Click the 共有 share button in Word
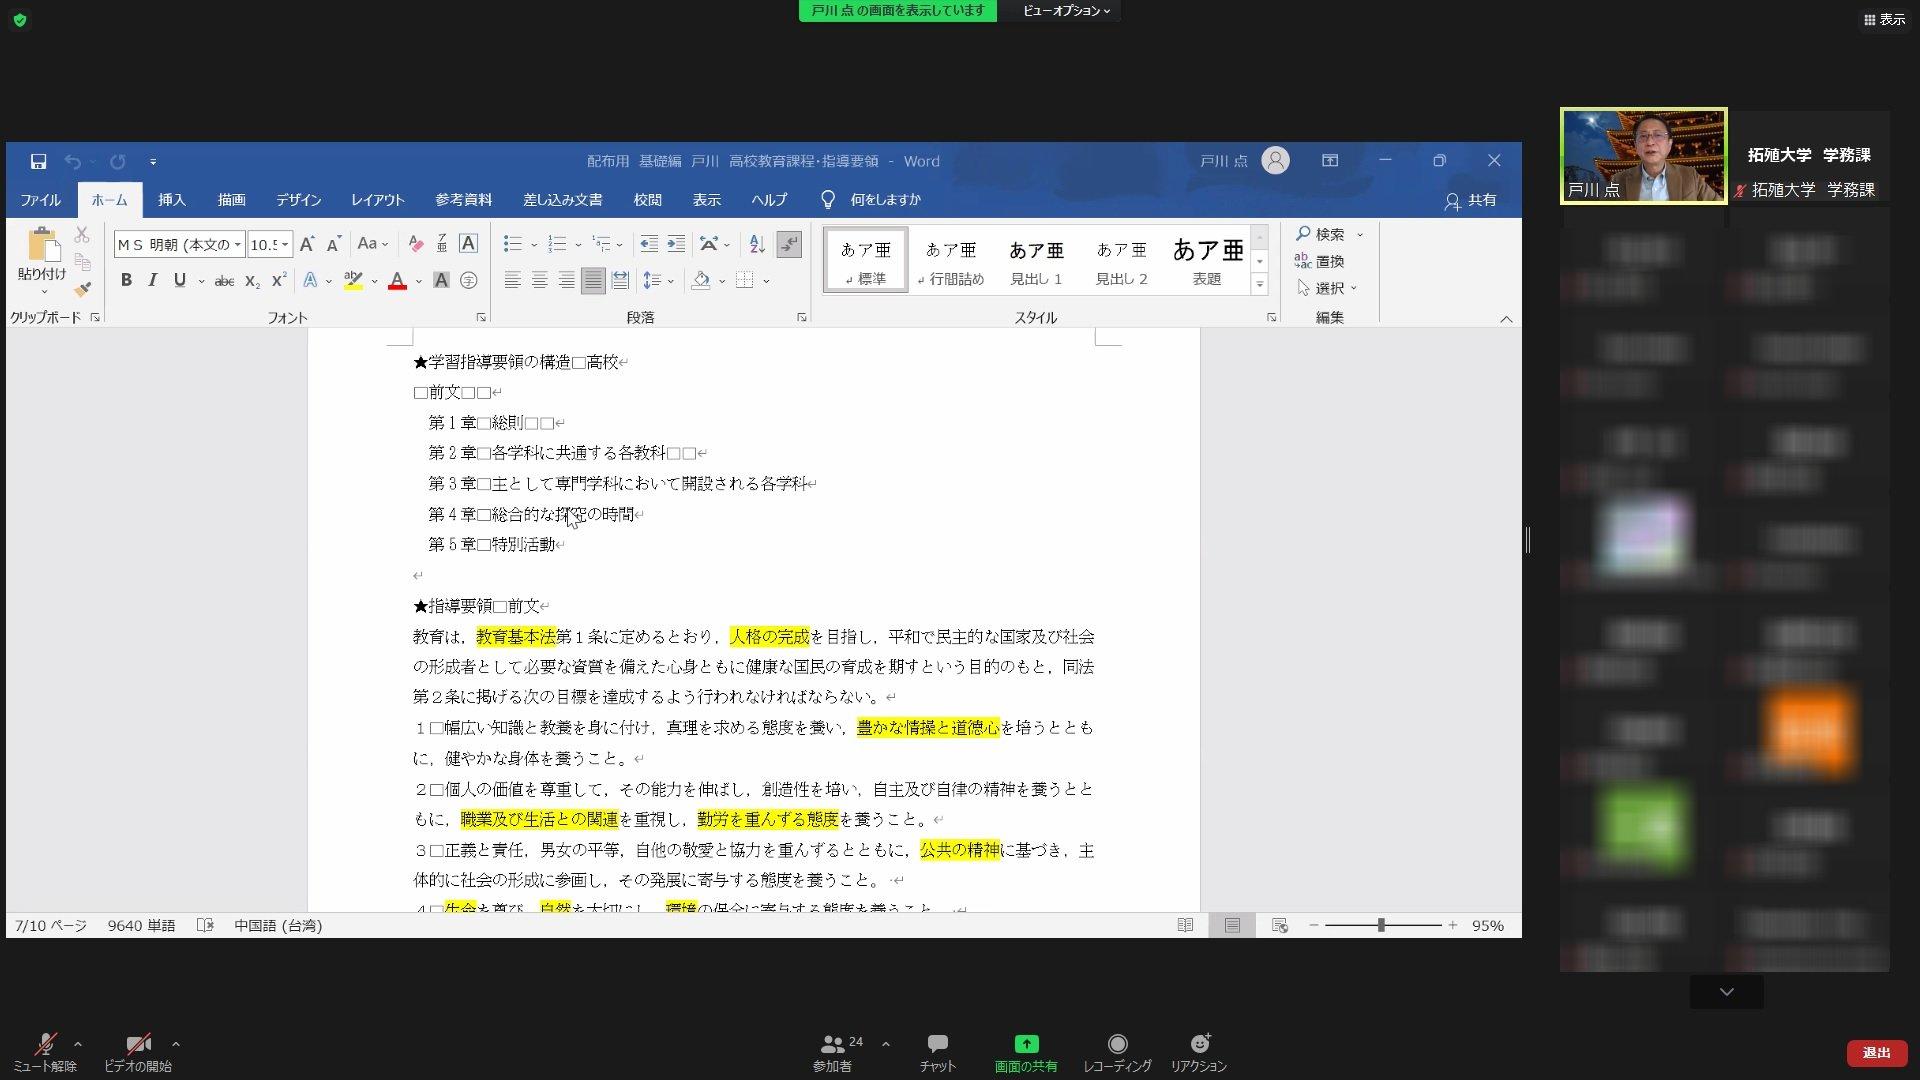 coord(1470,201)
